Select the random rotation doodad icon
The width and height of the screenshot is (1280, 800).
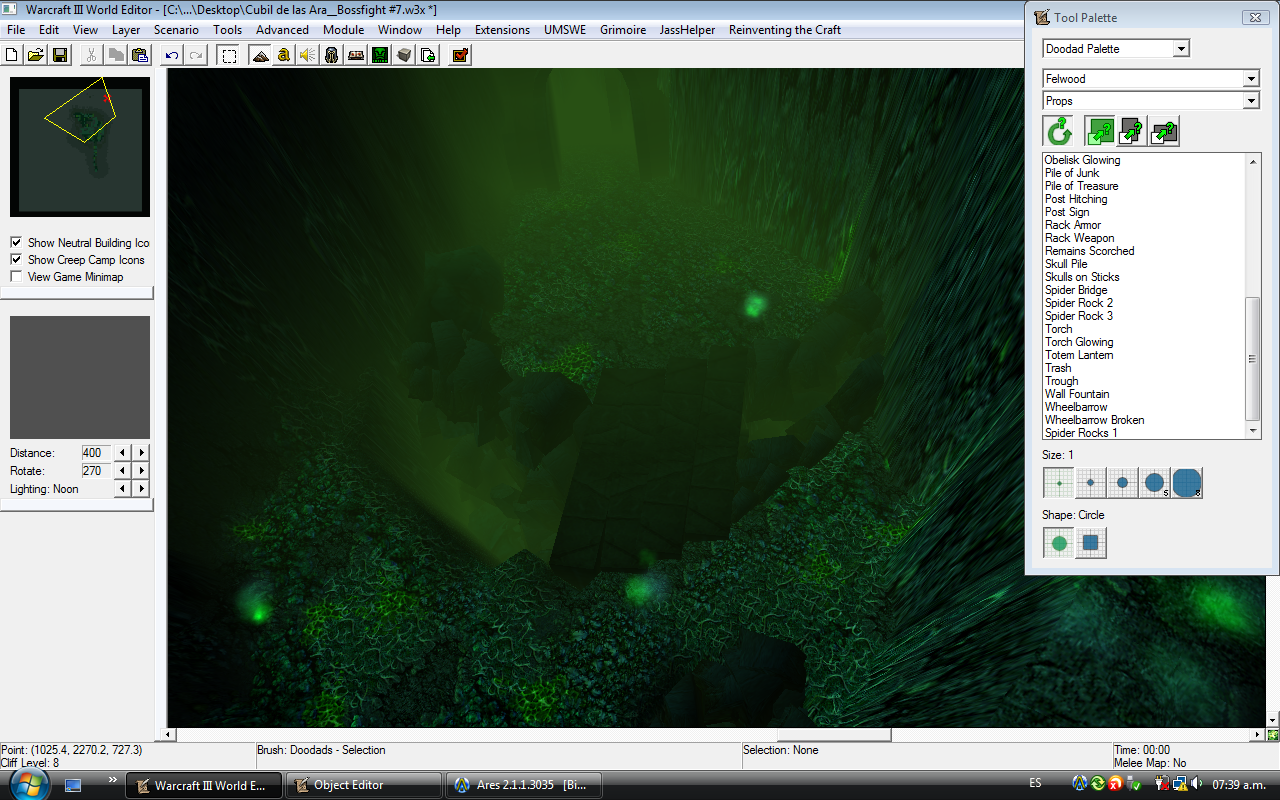click(1058, 131)
